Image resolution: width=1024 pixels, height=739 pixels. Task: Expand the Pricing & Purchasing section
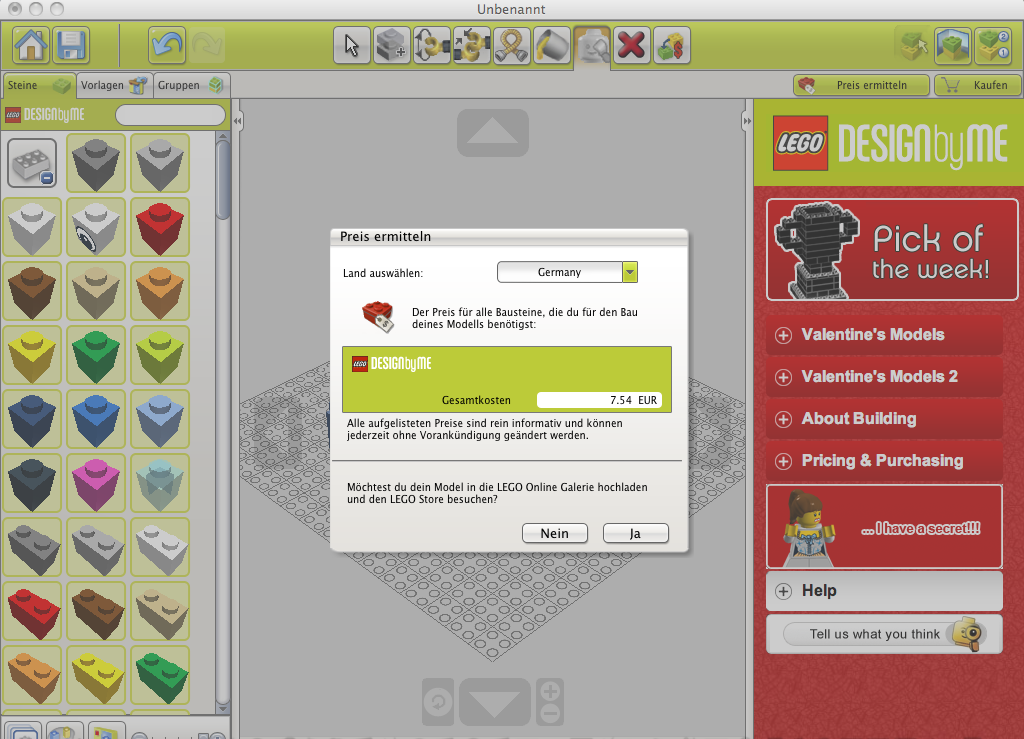(884, 462)
